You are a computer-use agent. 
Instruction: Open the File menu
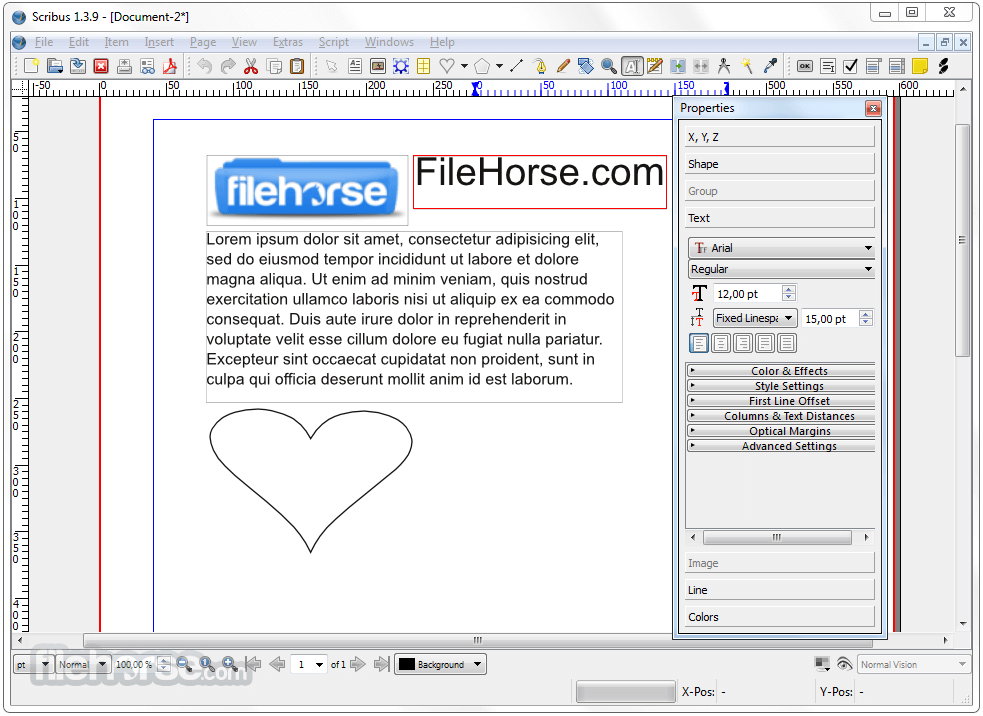pos(44,42)
